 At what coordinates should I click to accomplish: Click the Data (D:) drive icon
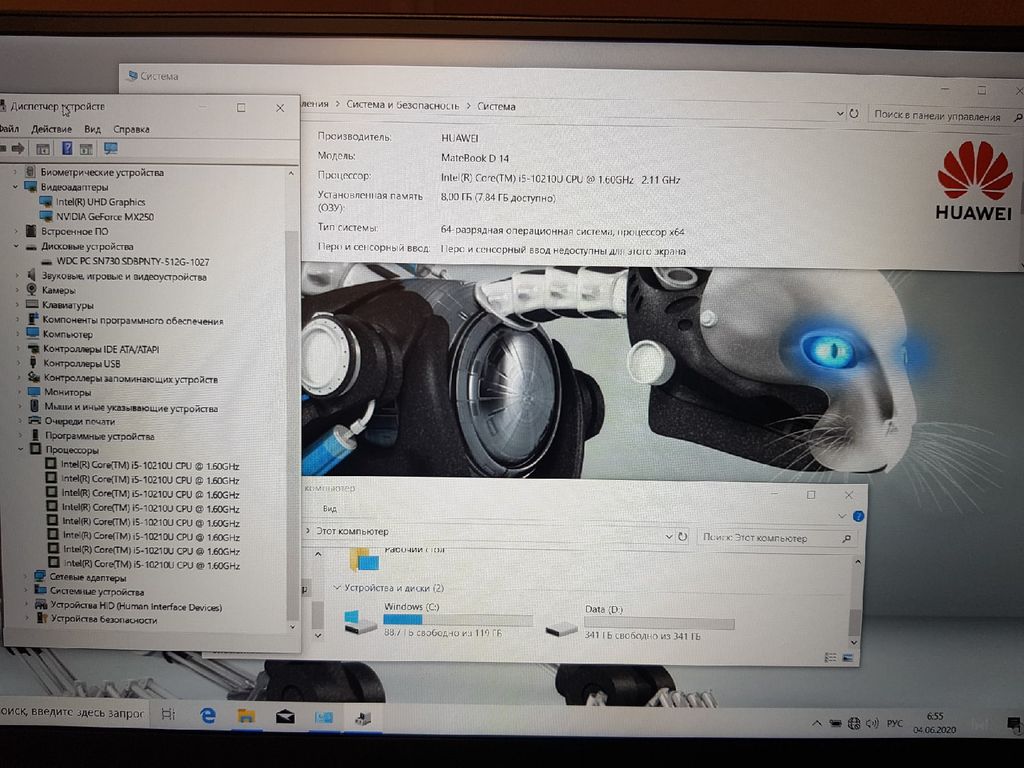(x=562, y=628)
